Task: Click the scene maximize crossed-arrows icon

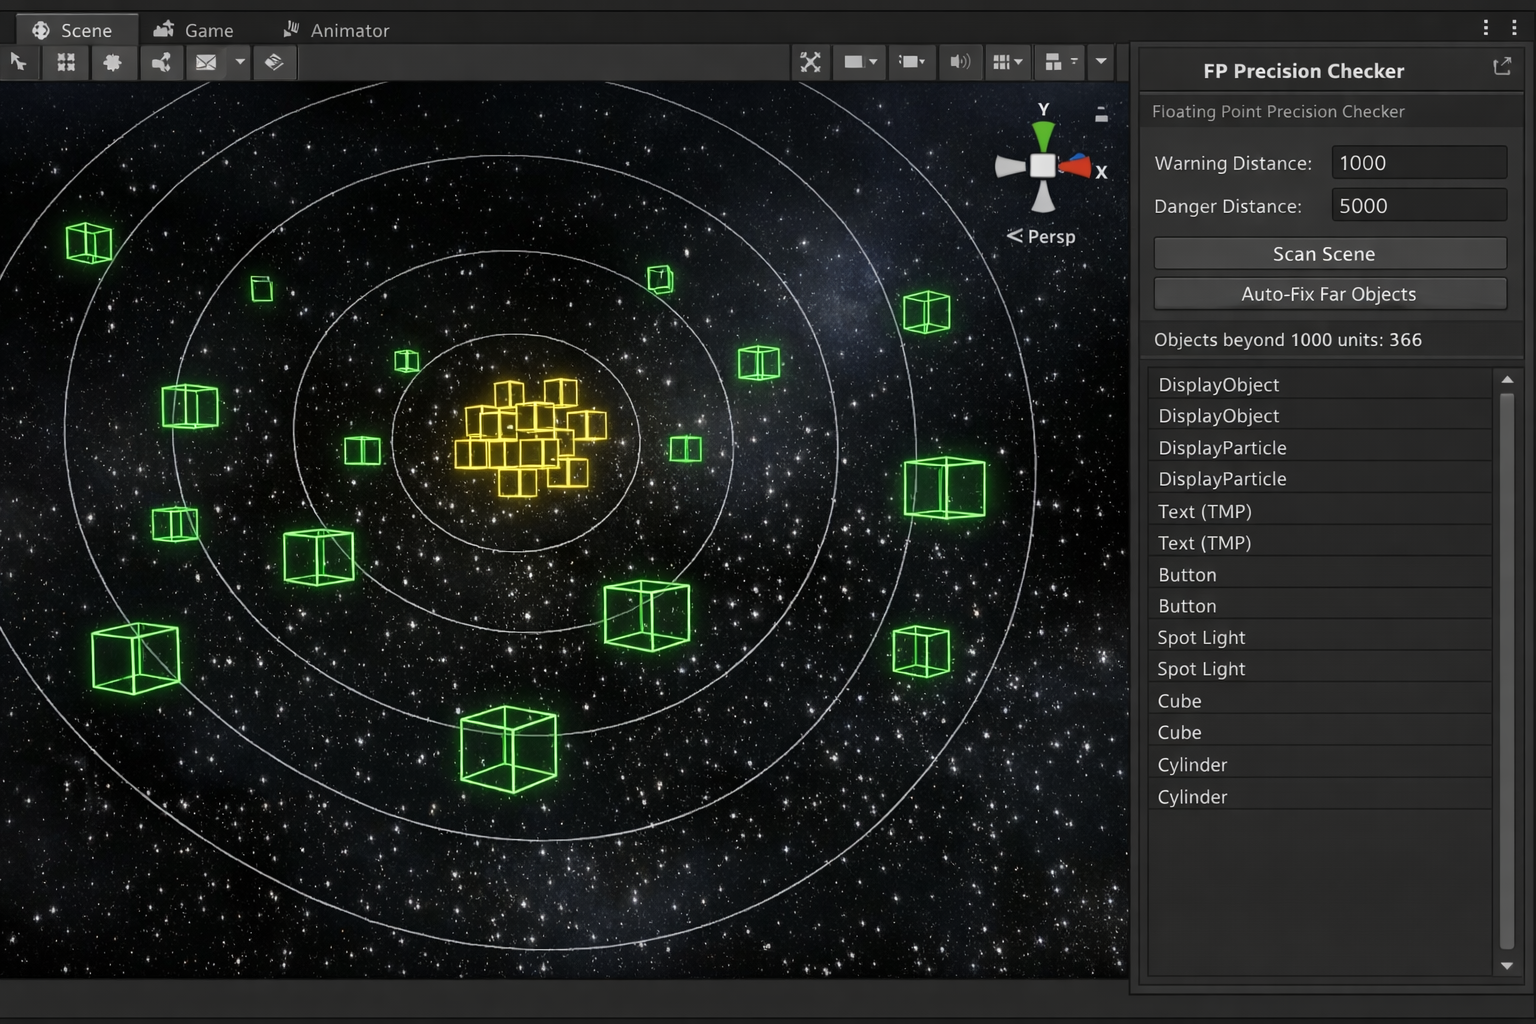Action: [x=810, y=62]
